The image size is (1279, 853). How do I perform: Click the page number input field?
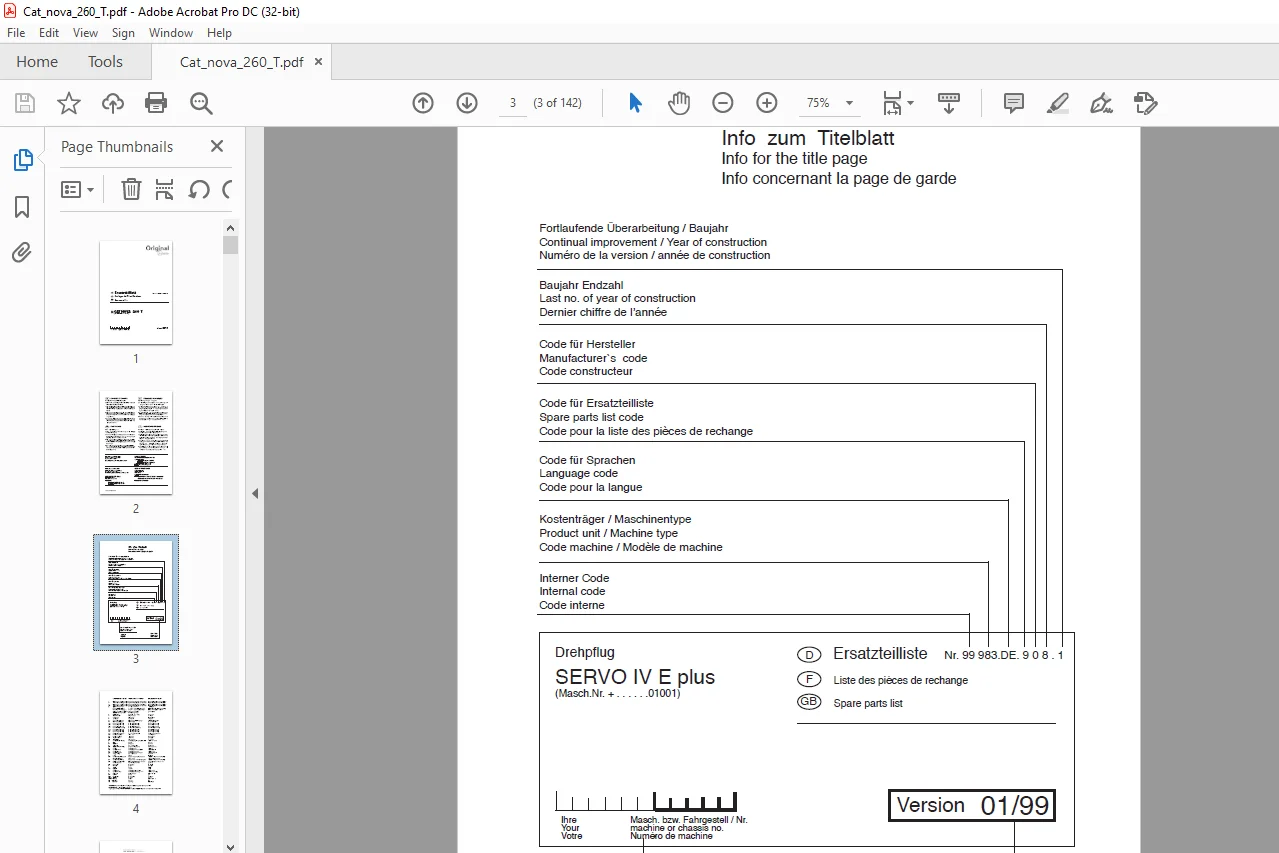point(512,103)
